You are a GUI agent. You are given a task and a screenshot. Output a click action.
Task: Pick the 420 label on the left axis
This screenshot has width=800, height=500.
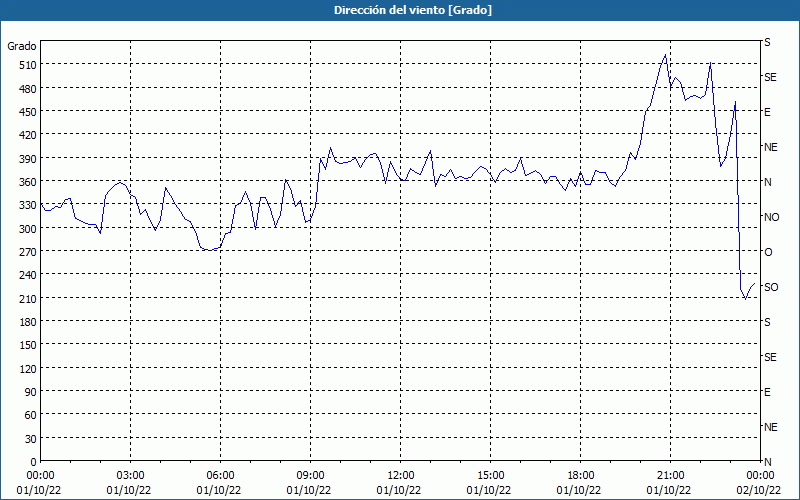coord(28,135)
